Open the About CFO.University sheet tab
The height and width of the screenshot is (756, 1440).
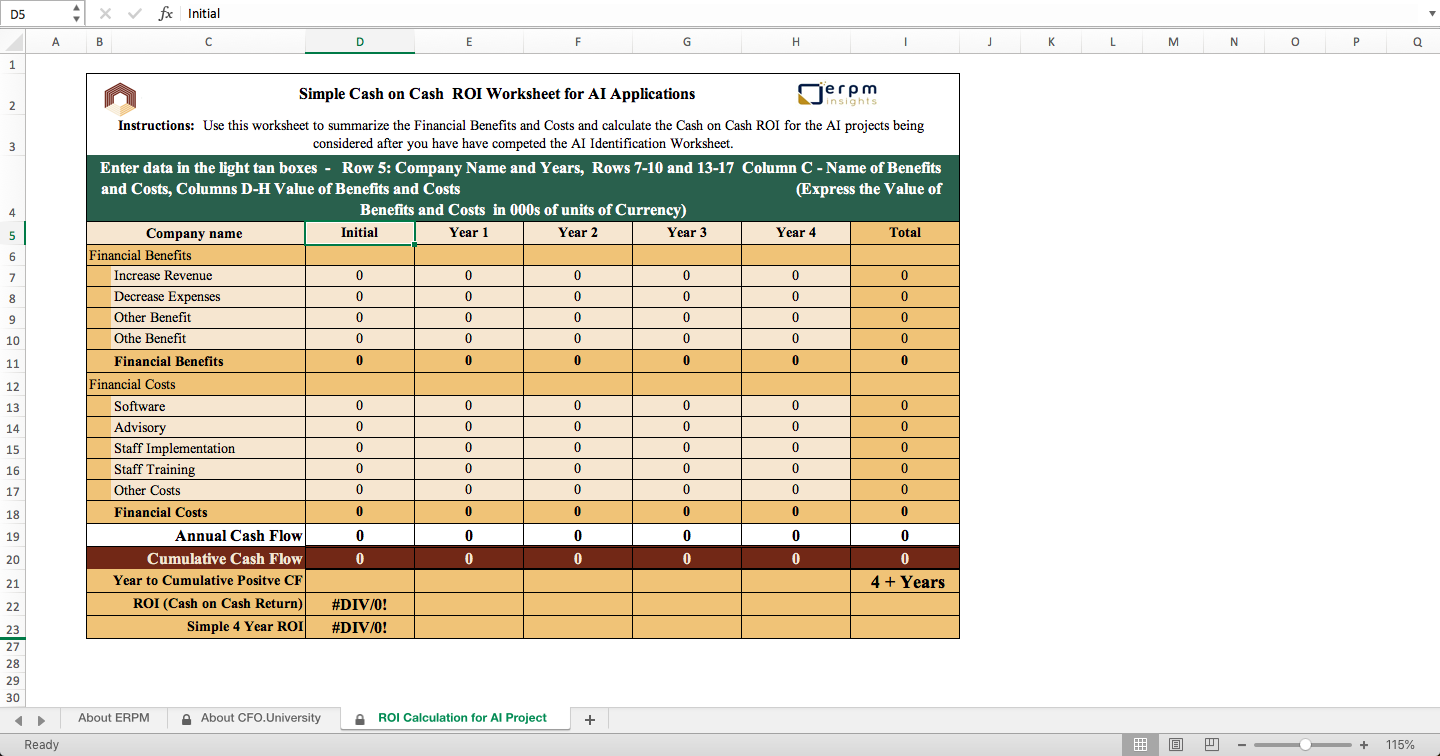[x=251, y=718]
